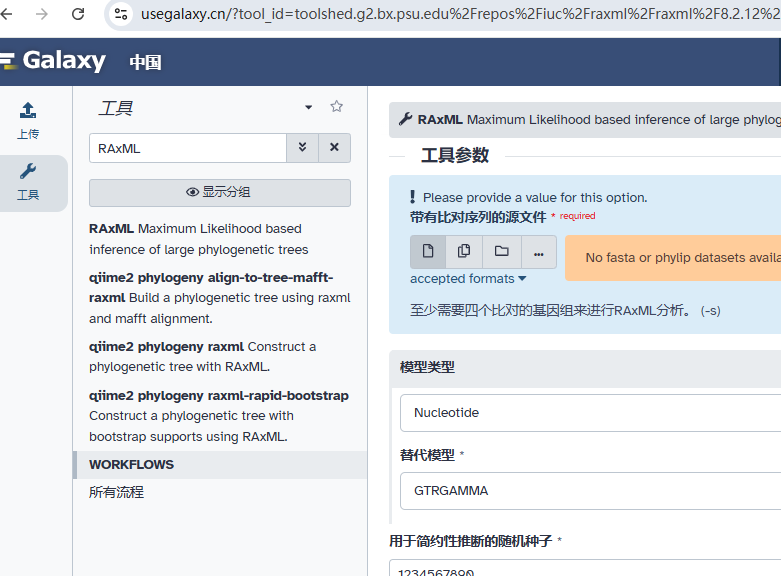Select the WORKFLOWS section header

[x=221, y=465]
